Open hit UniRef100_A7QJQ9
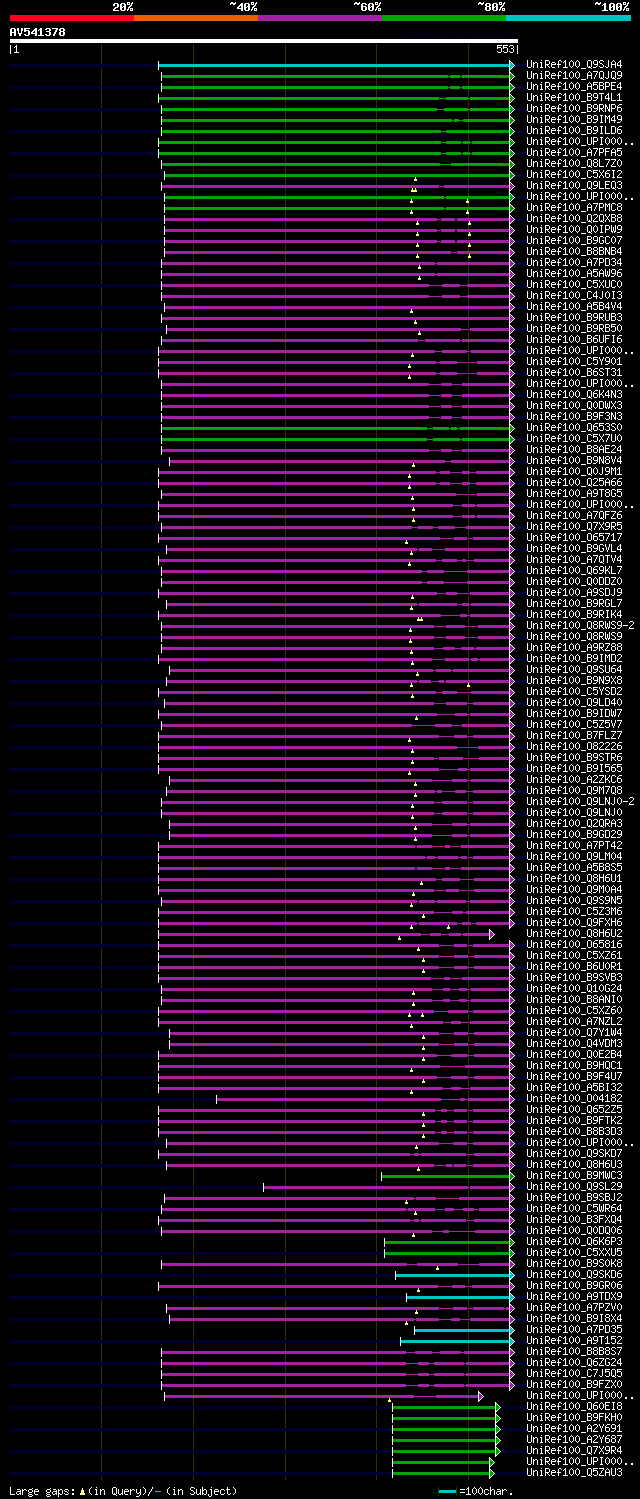This screenshot has width=640, height=1499. [574, 75]
